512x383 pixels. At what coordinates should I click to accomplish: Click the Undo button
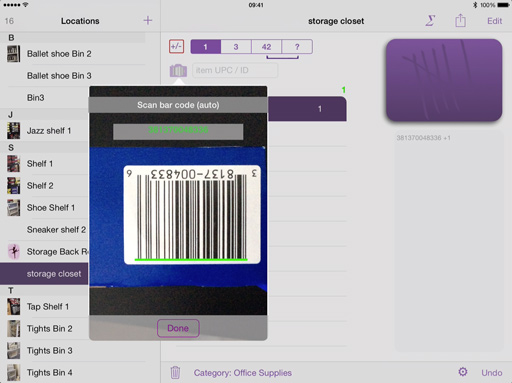[492, 373]
